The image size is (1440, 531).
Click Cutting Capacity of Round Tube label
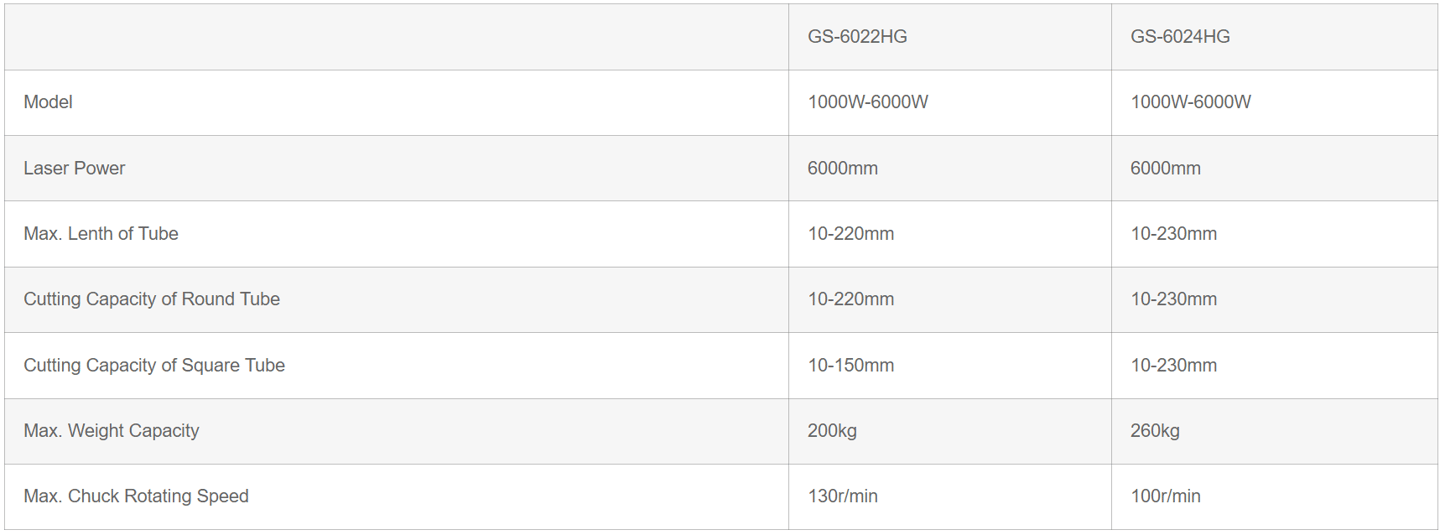pyautogui.click(x=152, y=299)
